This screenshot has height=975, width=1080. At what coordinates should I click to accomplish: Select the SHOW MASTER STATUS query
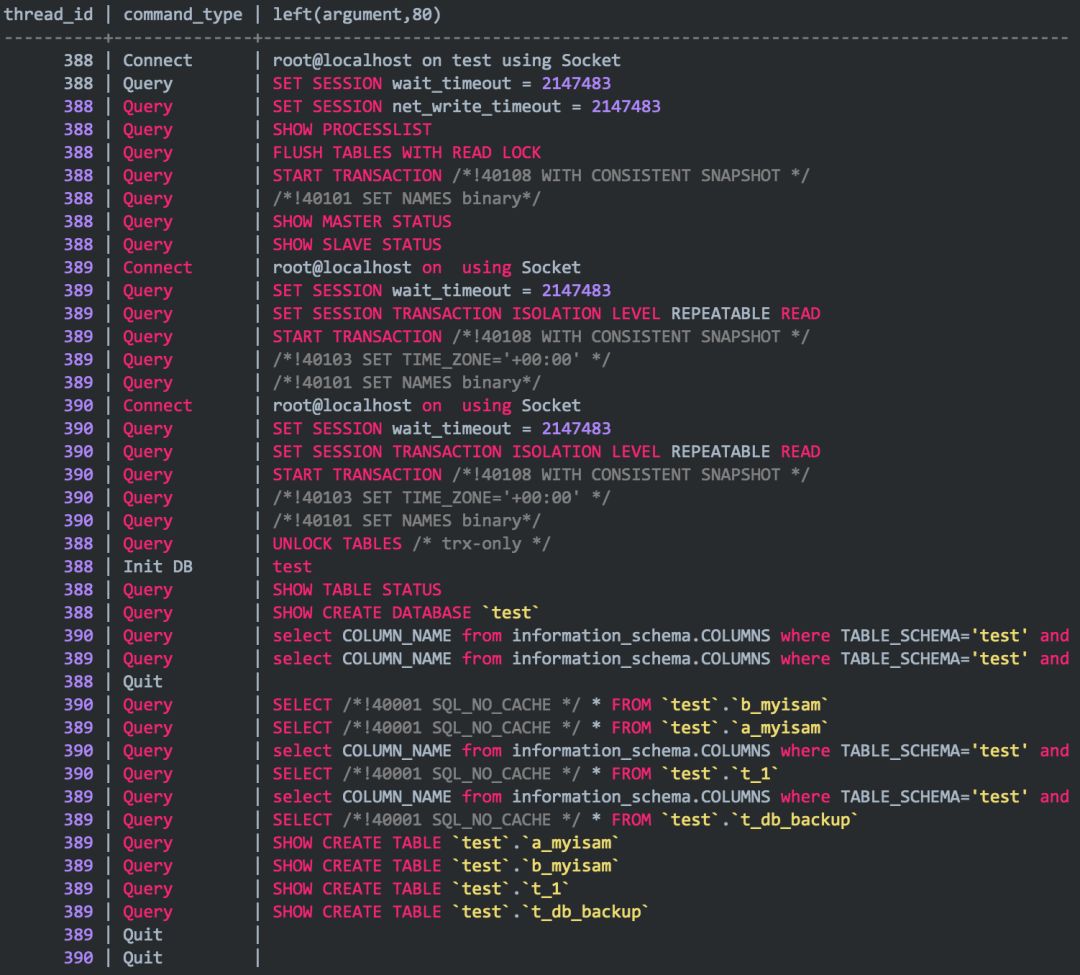(x=361, y=222)
